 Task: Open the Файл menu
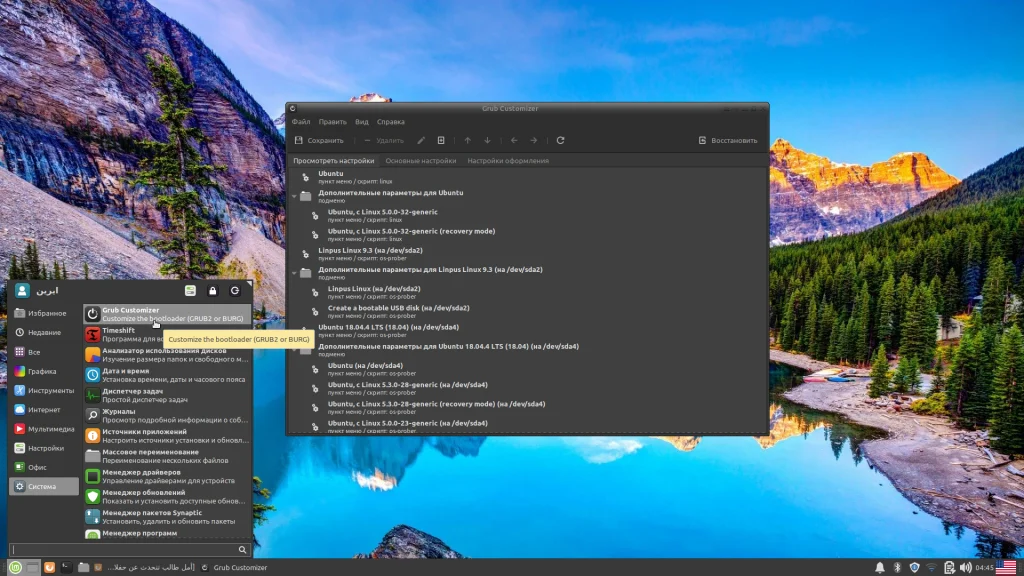[x=301, y=122]
